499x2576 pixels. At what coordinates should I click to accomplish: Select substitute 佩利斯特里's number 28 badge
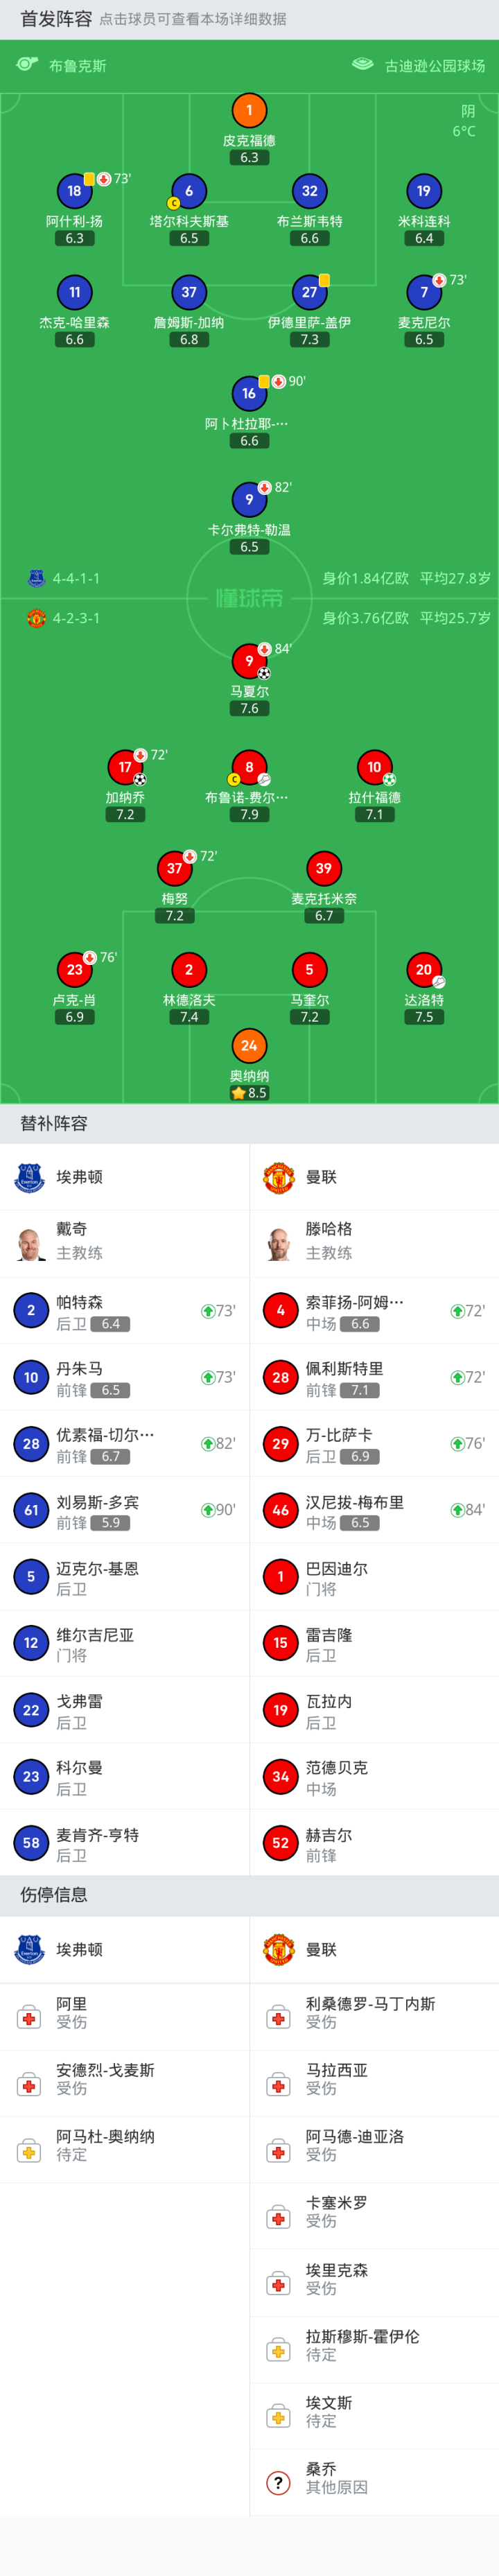(280, 1377)
